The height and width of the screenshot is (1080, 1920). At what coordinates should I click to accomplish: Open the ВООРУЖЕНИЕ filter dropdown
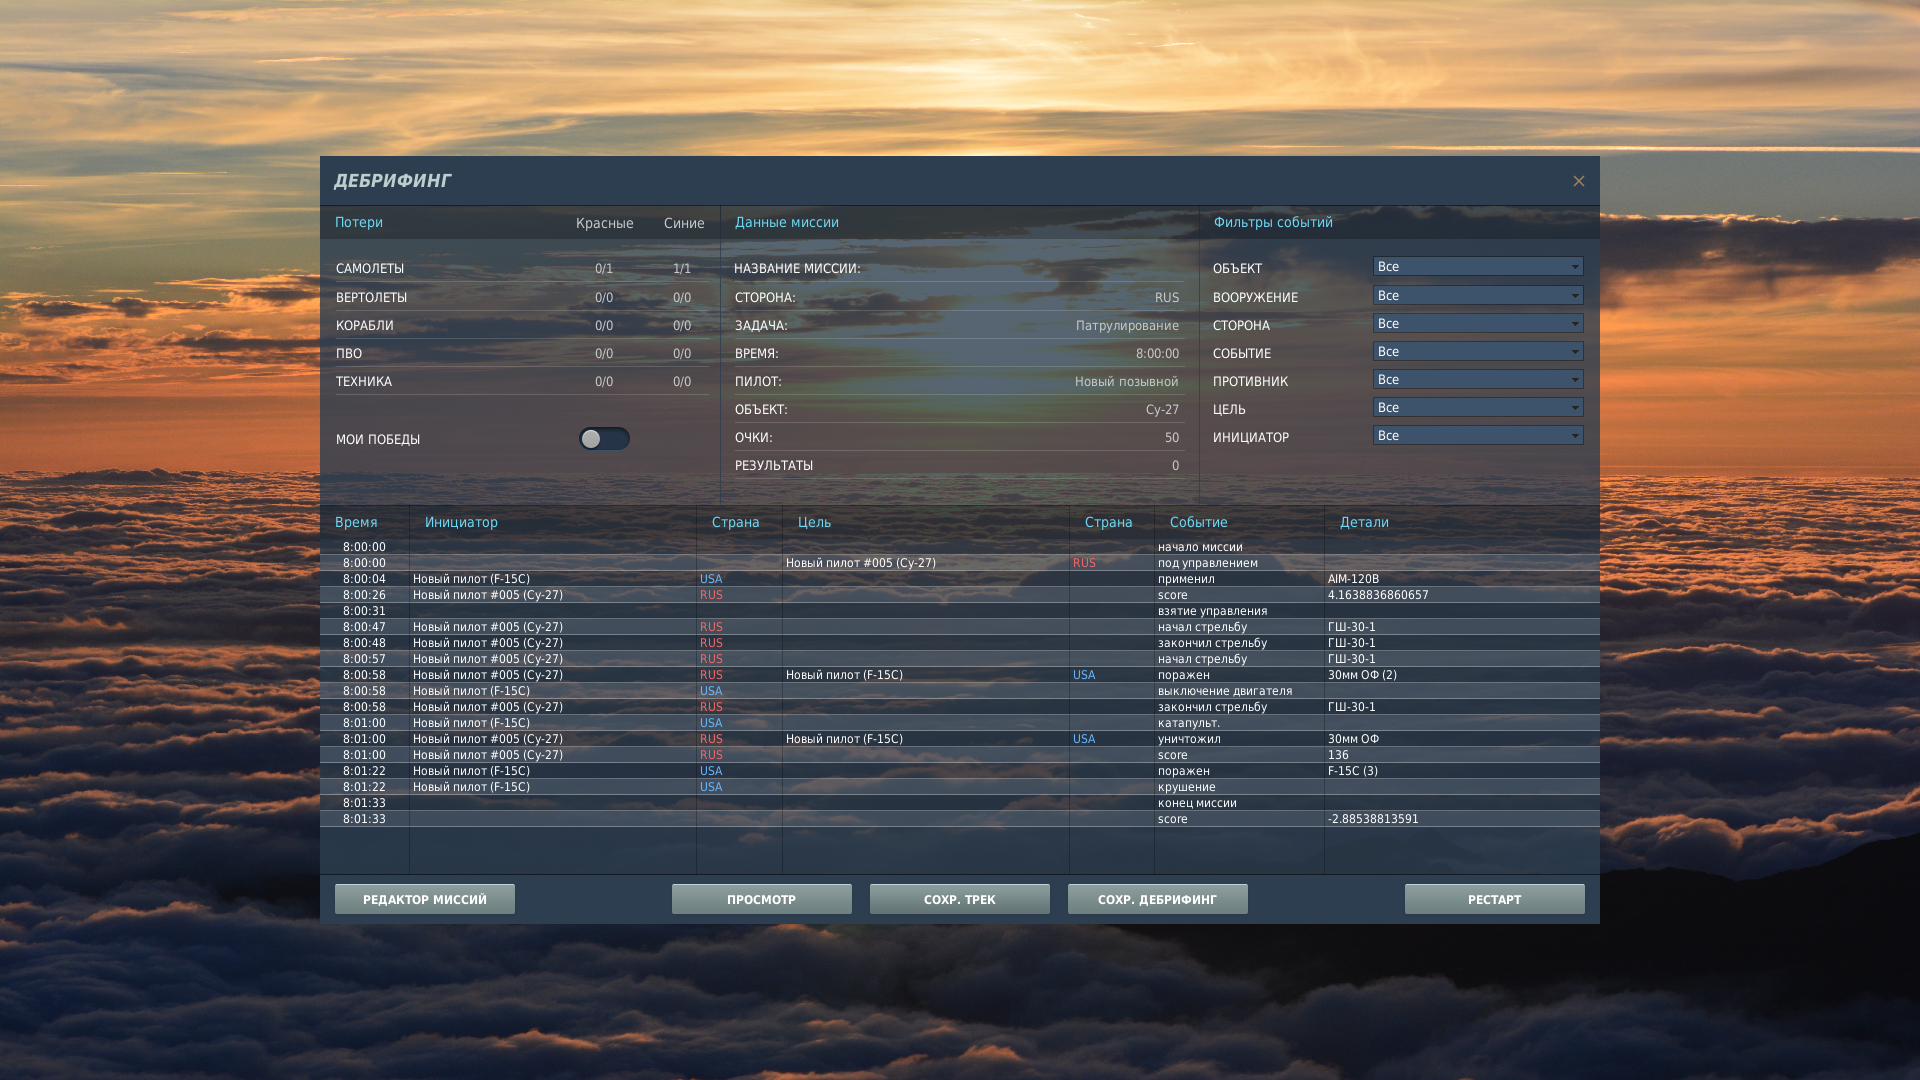[1478, 295]
